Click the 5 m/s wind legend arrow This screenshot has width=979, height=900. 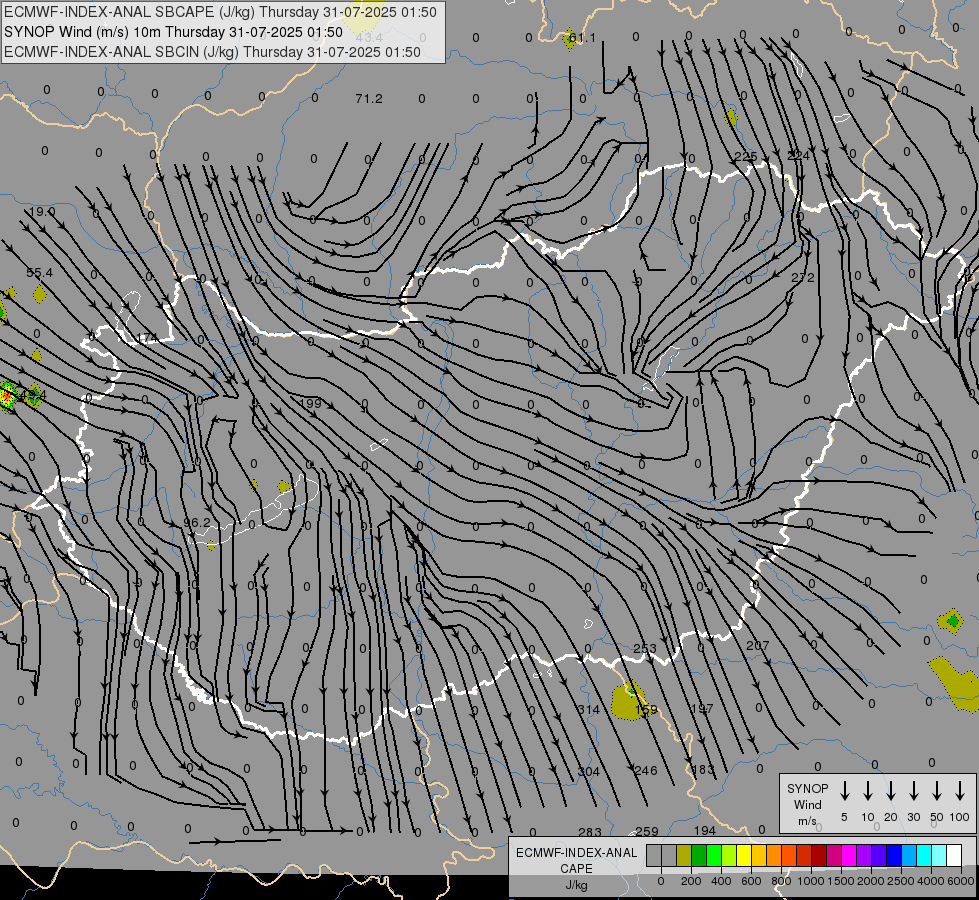pyautogui.click(x=844, y=791)
